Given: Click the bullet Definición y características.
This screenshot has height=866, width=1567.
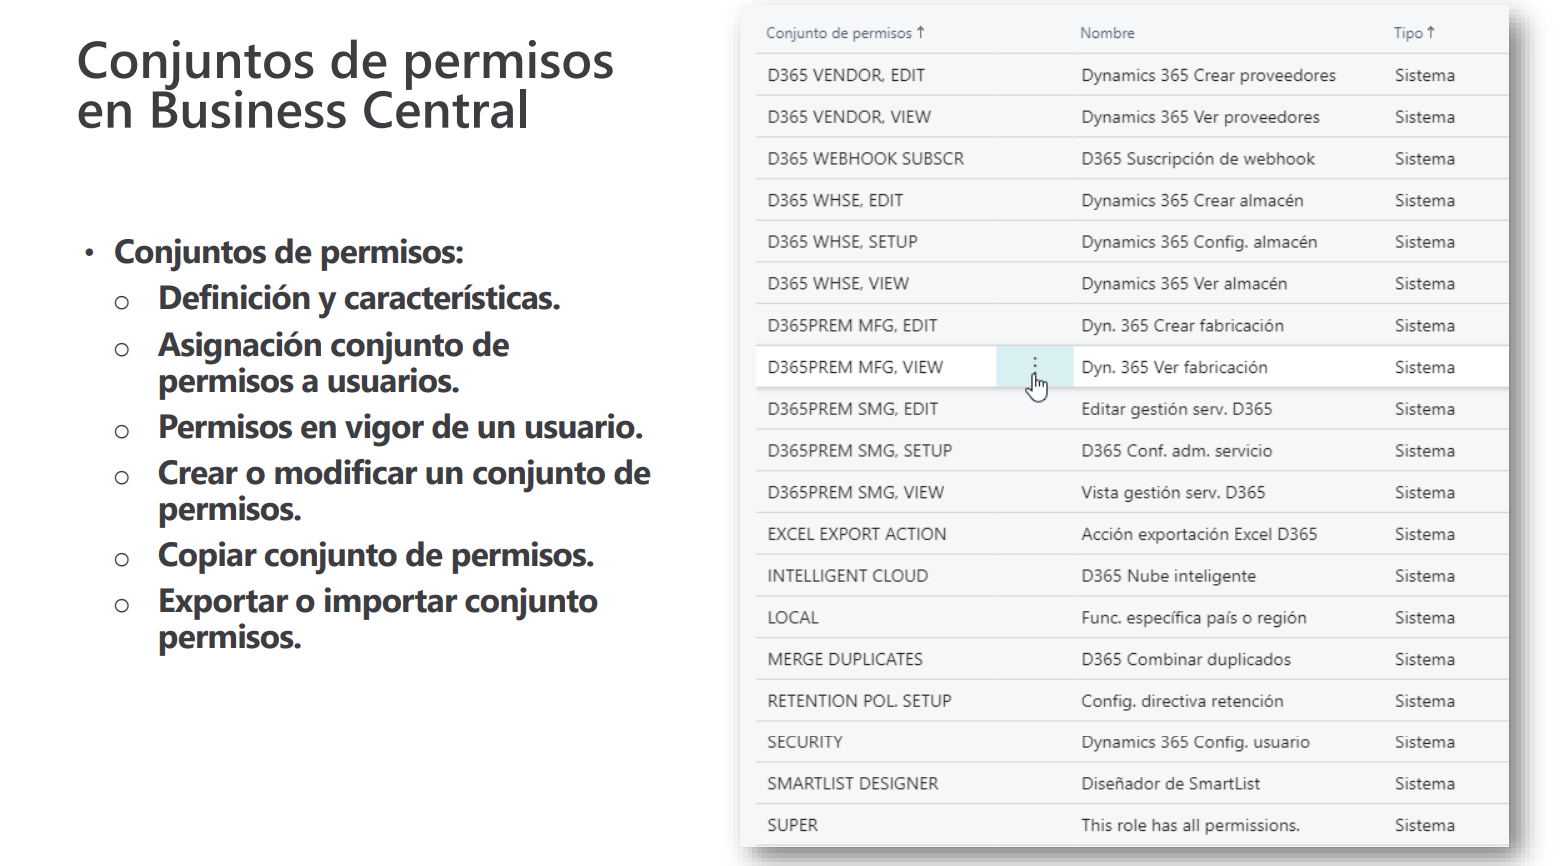Looking at the screenshot, I should [x=359, y=298].
